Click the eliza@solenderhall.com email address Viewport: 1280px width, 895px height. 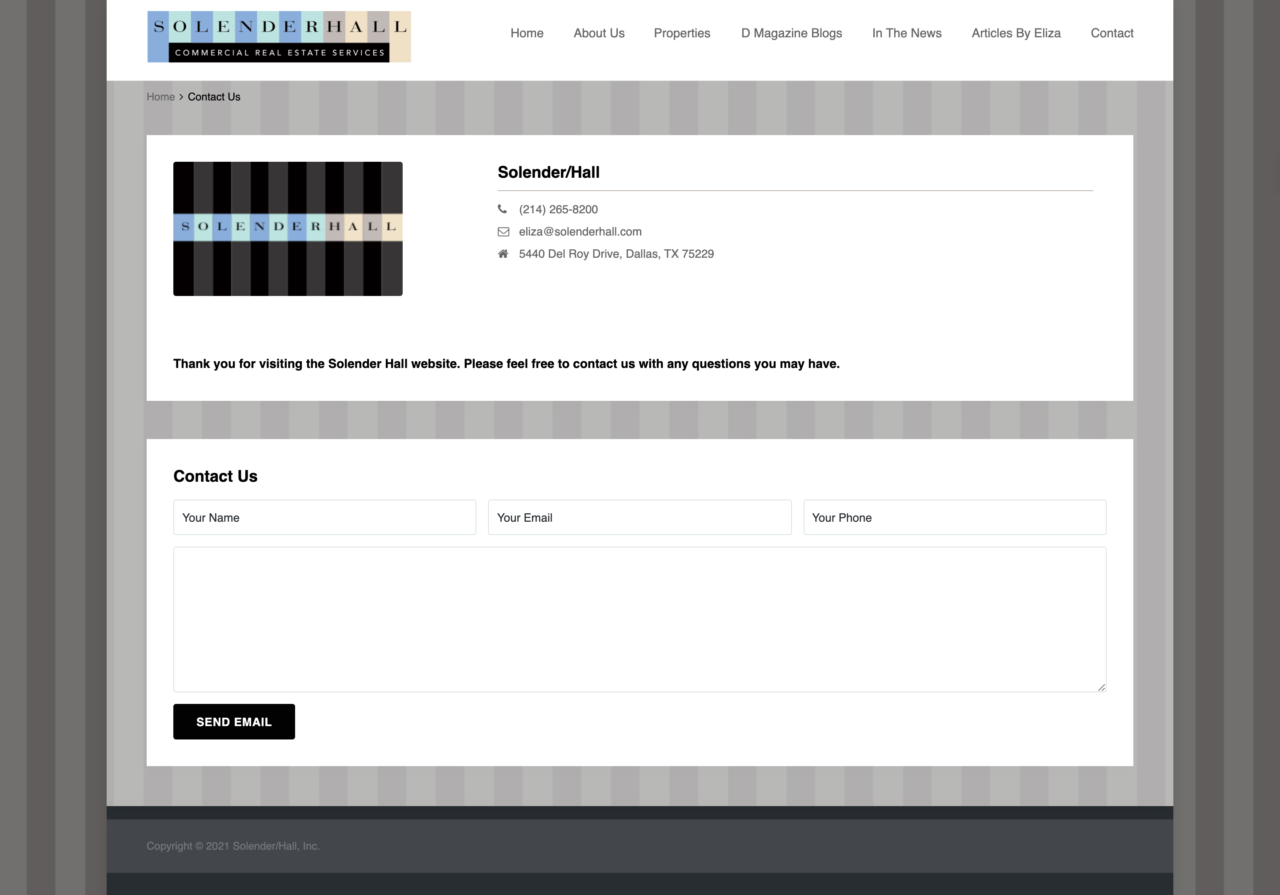tap(580, 231)
